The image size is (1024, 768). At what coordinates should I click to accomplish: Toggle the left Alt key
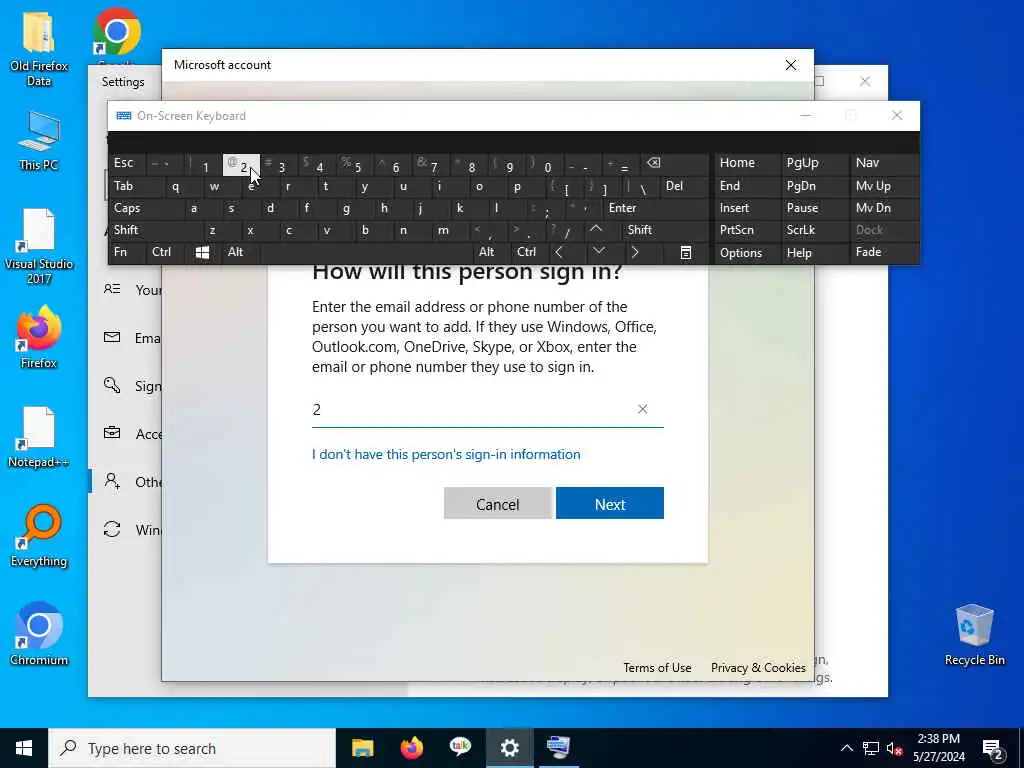click(x=239, y=253)
